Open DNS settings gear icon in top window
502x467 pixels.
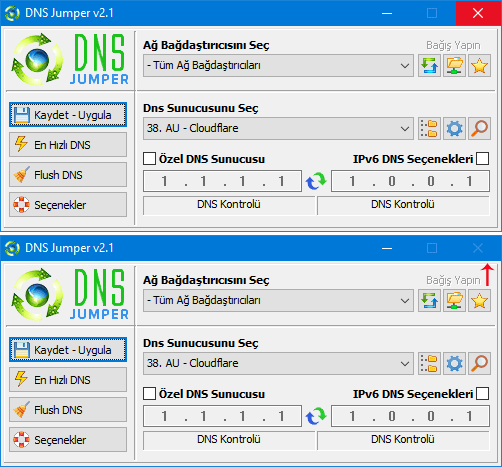[454, 128]
